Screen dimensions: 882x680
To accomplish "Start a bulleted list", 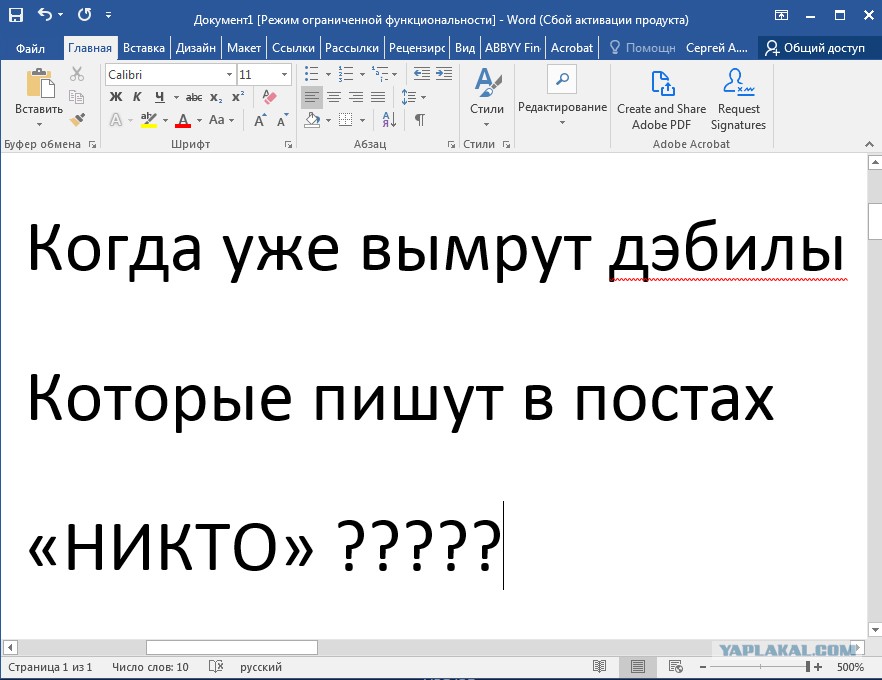I will click(x=312, y=74).
